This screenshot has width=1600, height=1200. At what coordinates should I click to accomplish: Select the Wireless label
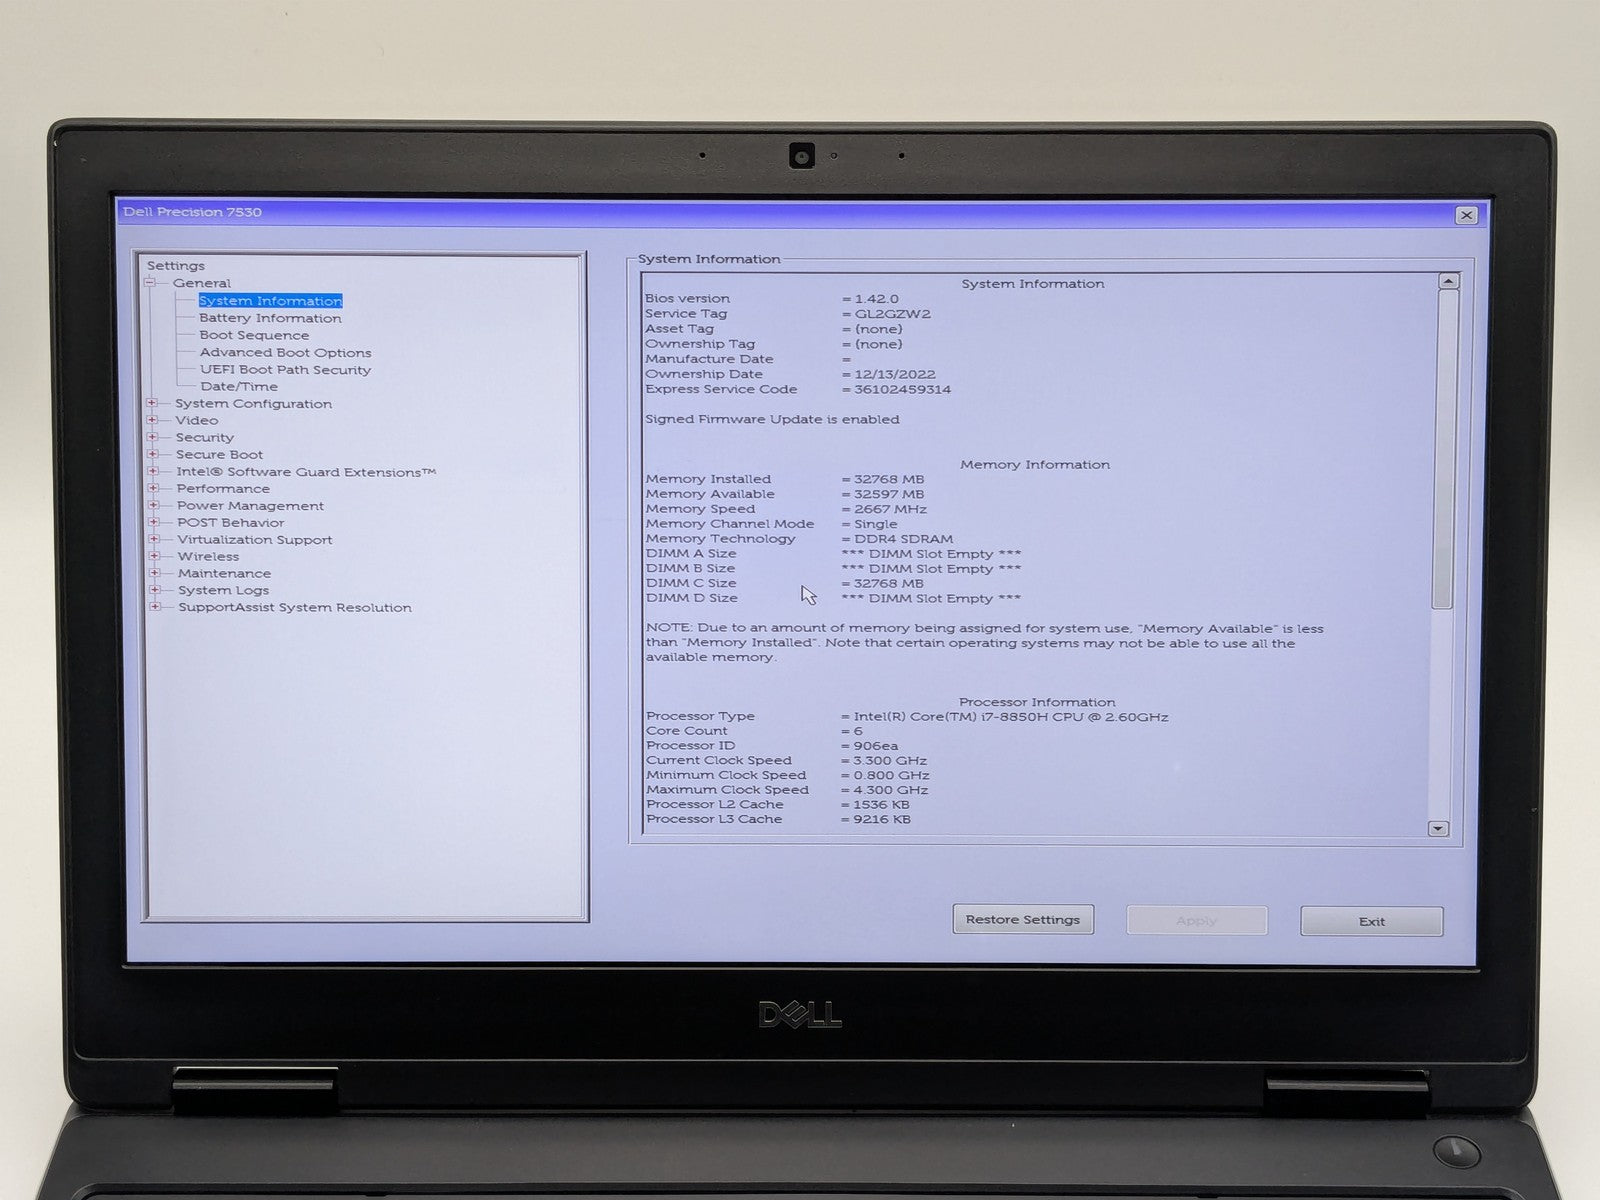click(x=208, y=556)
